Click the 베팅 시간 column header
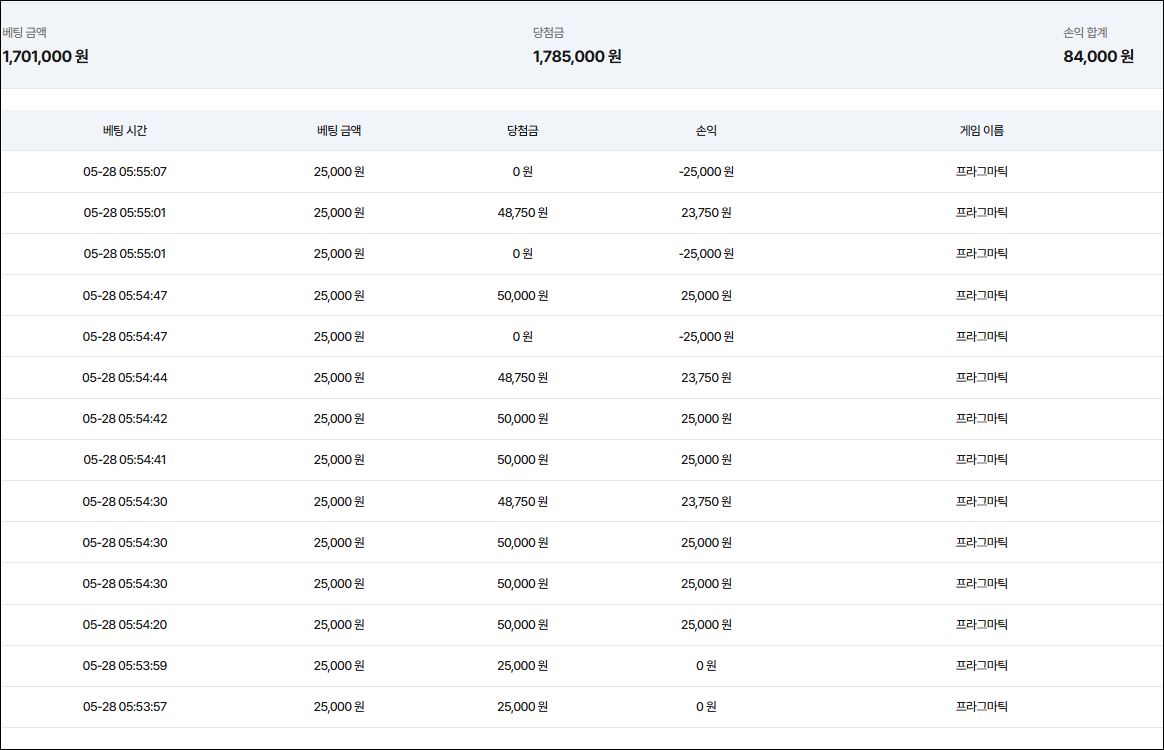Screen dimensions: 1164x750 click(125, 131)
